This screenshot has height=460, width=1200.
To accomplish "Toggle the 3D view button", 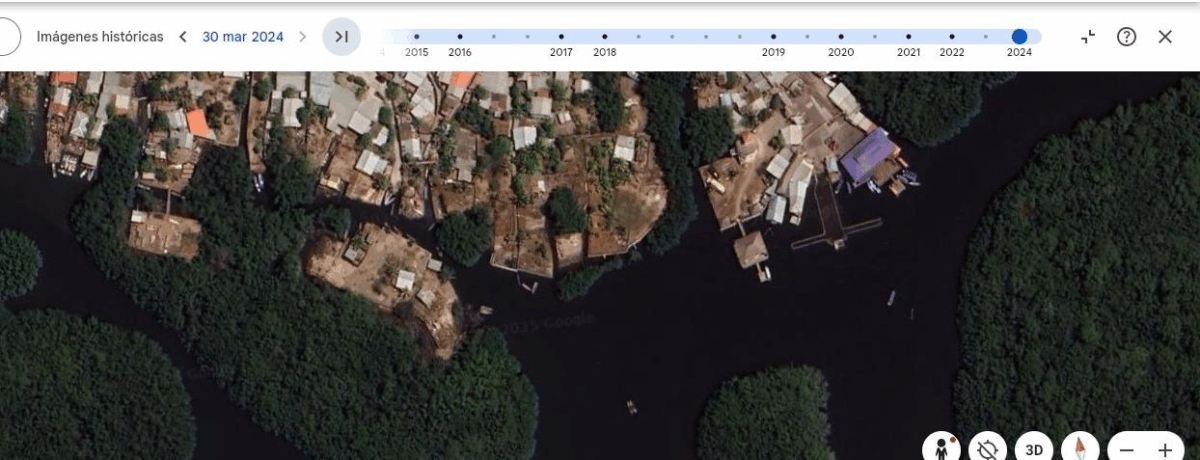I will point(1034,449).
